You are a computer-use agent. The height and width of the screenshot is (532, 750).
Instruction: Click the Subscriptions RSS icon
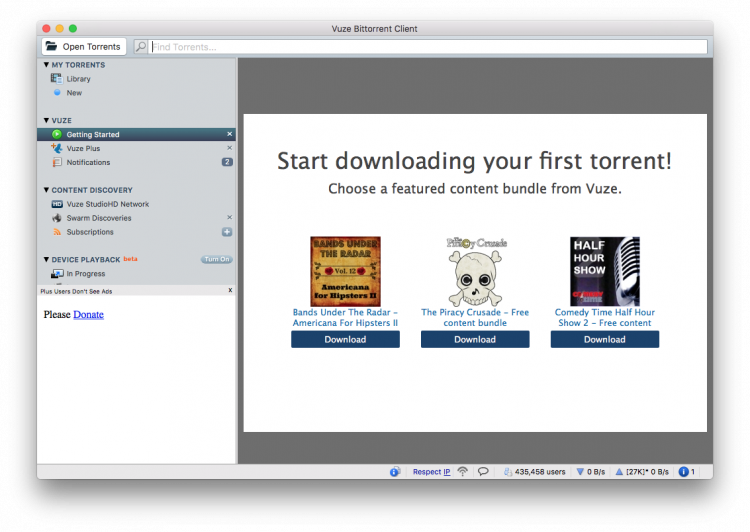(x=57, y=232)
